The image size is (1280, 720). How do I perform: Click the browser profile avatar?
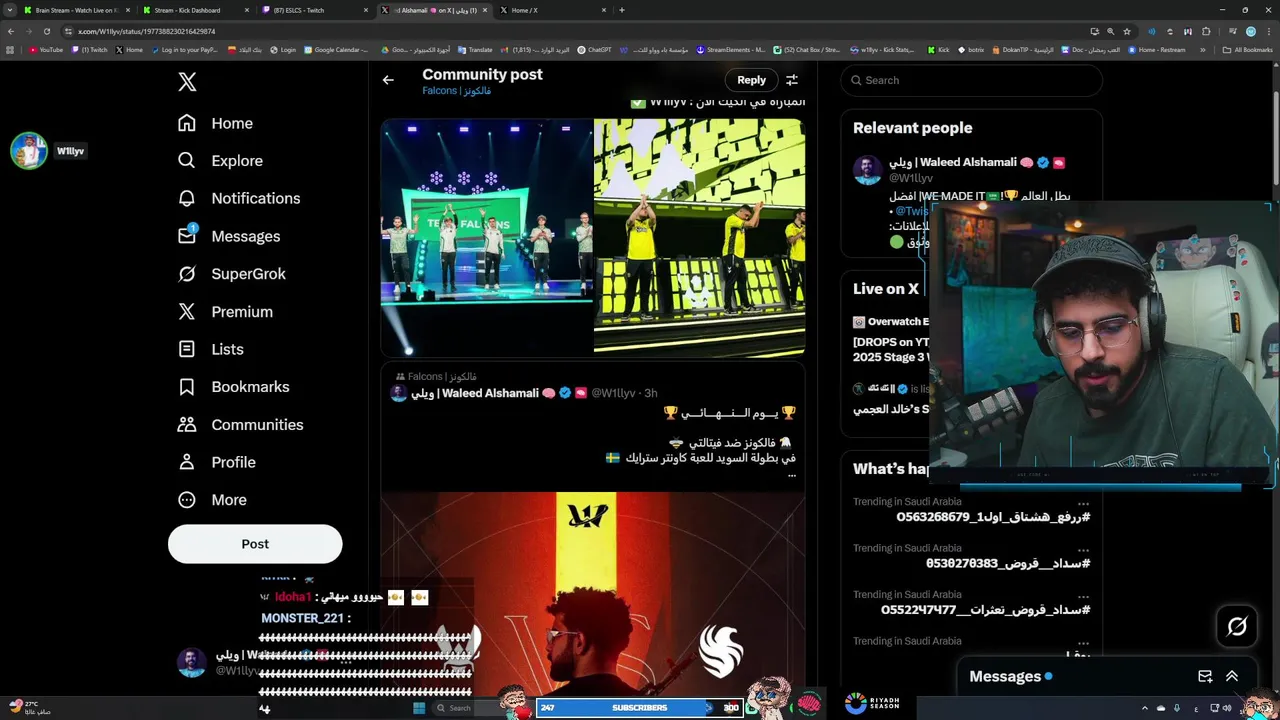(x=1250, y=31)
